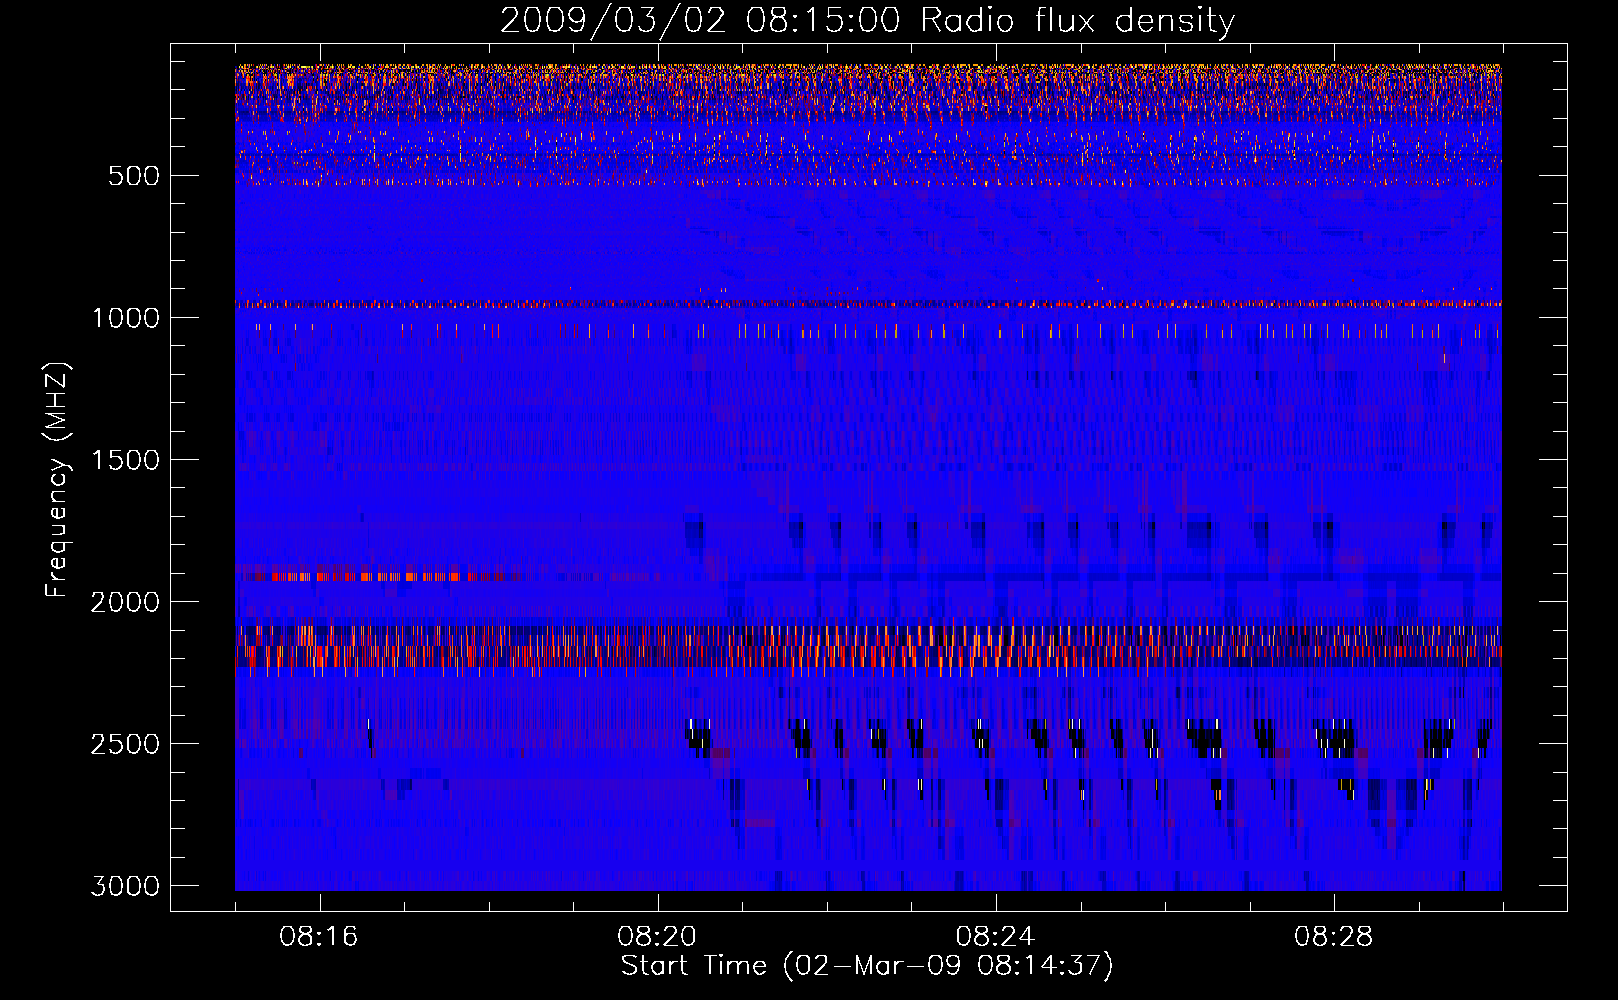The height and width of the screenshot is (1000, 1618).
Task: Click the plot title 'Radio flux density'
Action: click(1077, 21)
